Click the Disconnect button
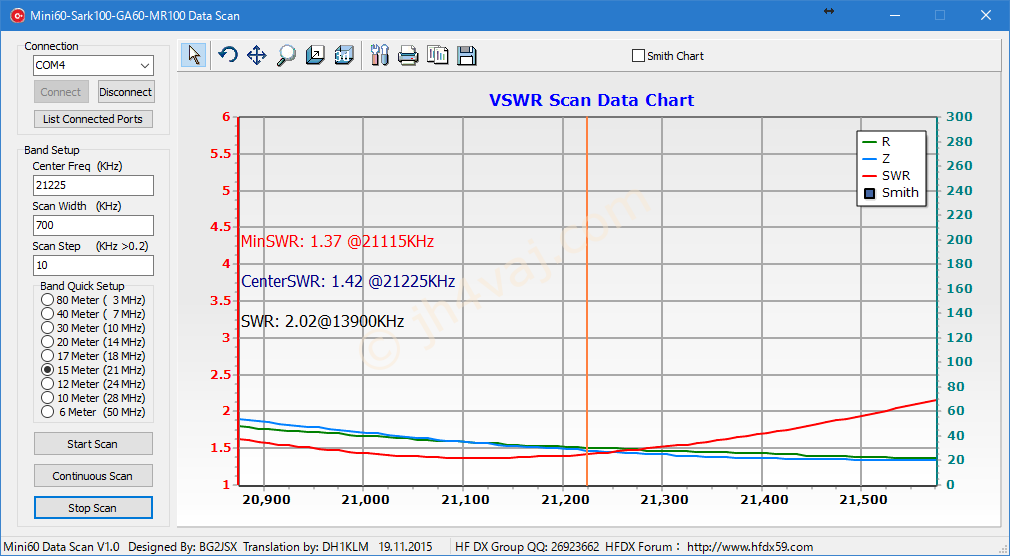Screen dimensions: 1010x556 [126, 92]
